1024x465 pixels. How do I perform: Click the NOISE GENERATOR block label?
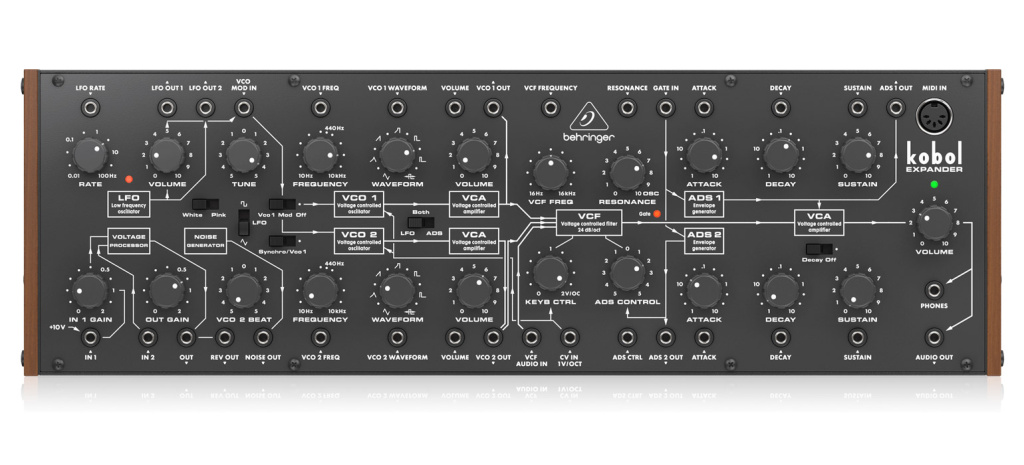(205, 242)
